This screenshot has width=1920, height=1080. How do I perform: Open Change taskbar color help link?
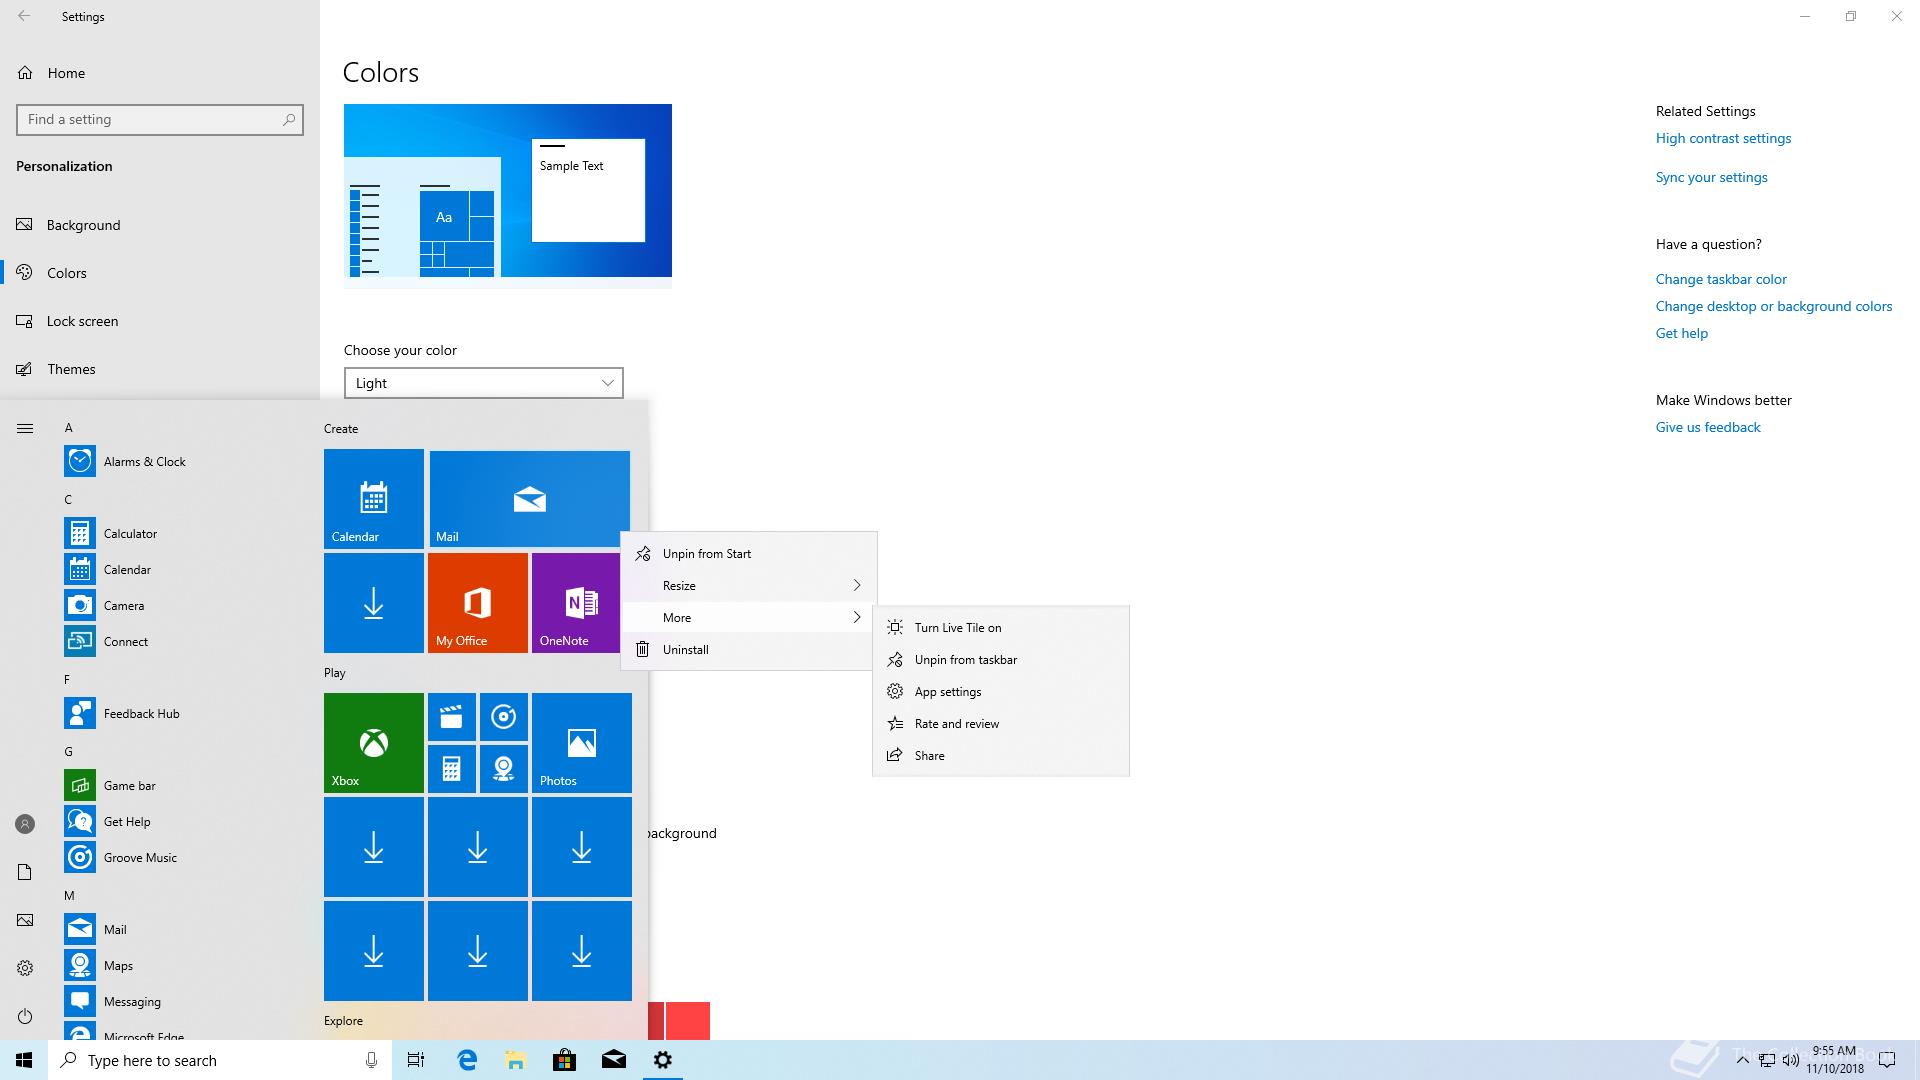click(x=1720, y=279)
